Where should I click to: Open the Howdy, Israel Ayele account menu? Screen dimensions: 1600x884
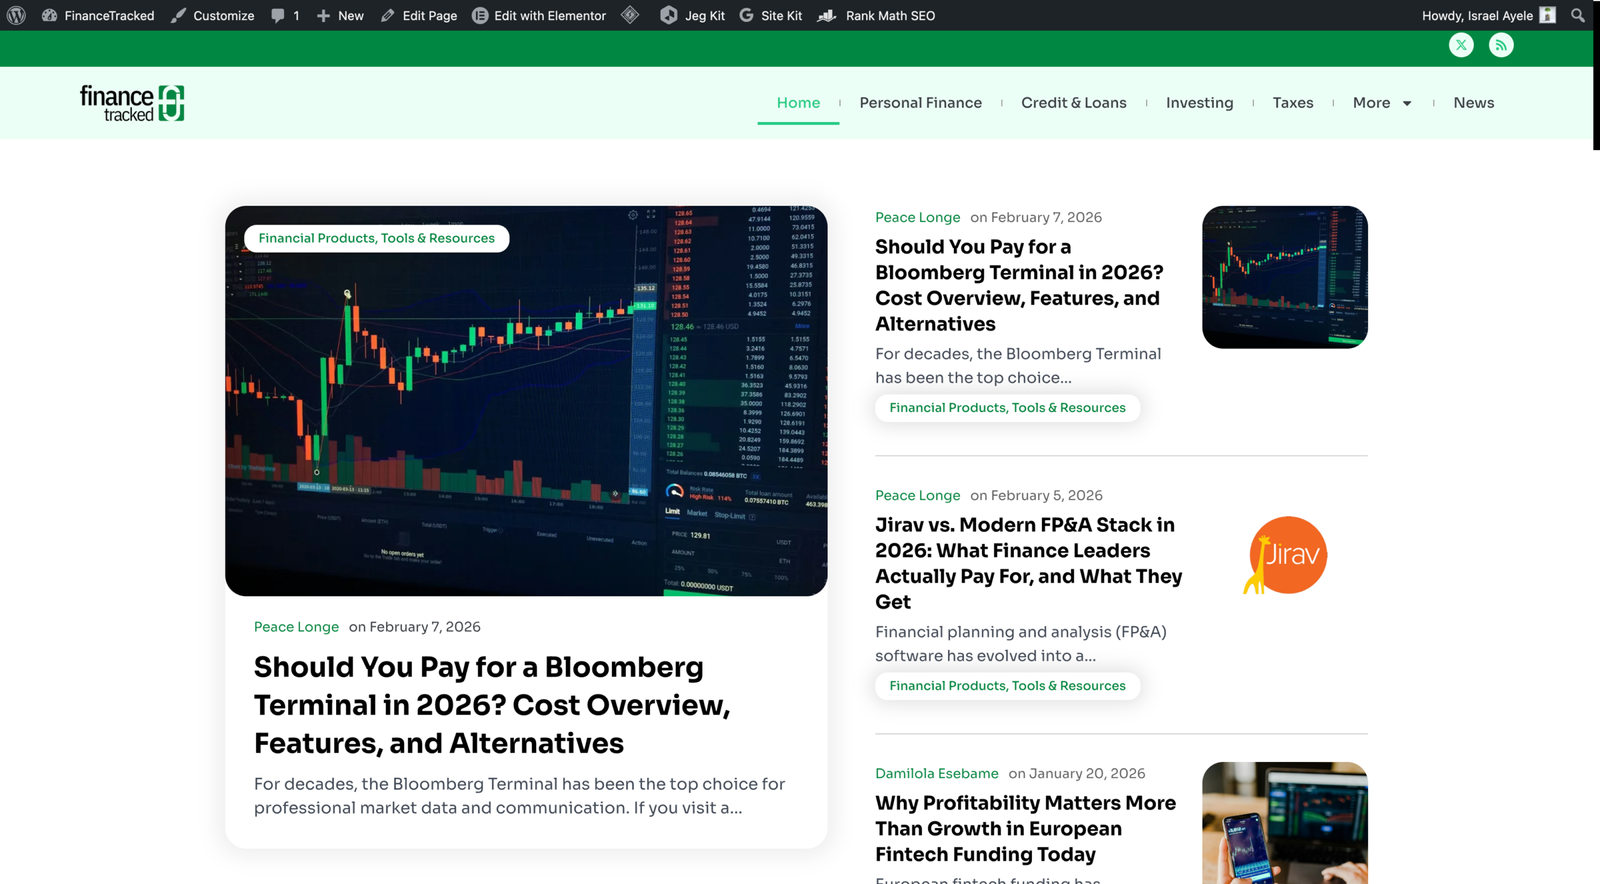(1487, 15)
